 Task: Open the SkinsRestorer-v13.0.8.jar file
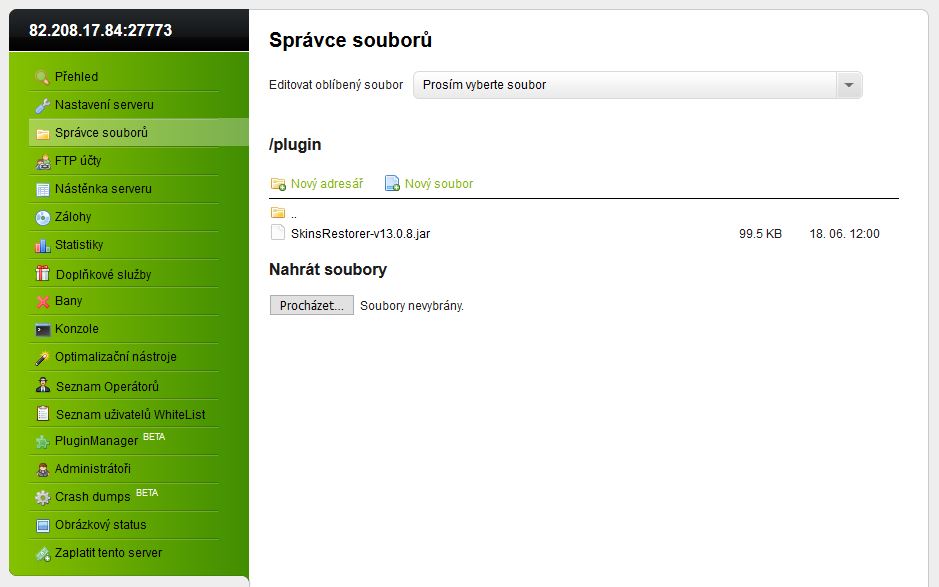coord(360,233)
